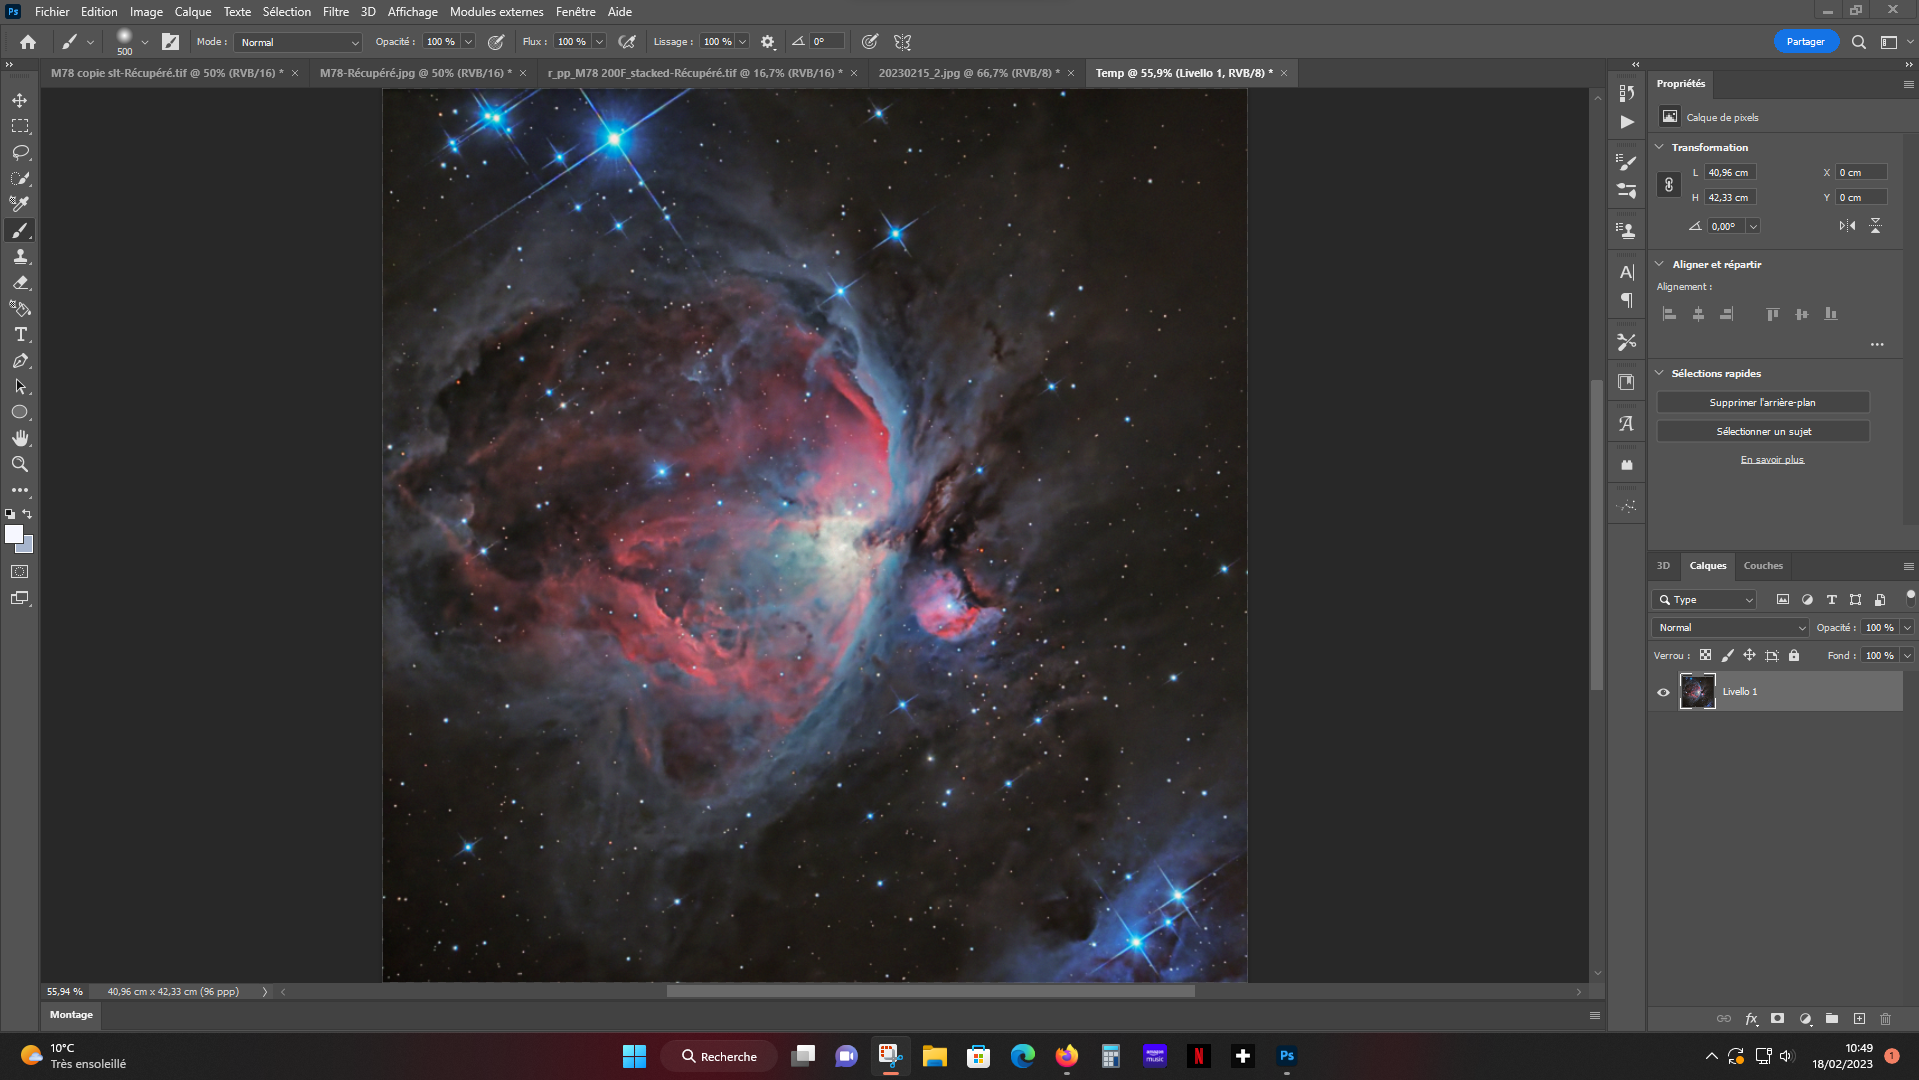Open the Calque menu
Image resolution: width=1919 pixels, height=1080 pixels.
(x=193, y=12)
